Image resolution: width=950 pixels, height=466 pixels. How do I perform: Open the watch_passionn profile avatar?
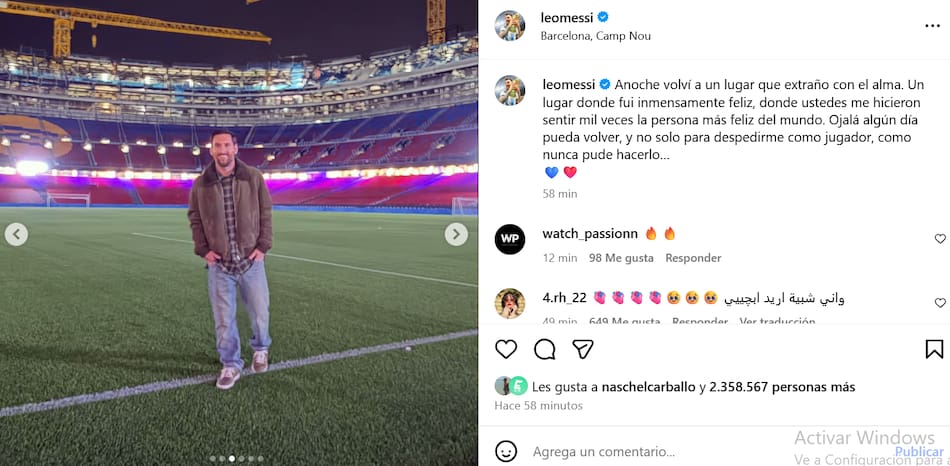click(510, 240)
